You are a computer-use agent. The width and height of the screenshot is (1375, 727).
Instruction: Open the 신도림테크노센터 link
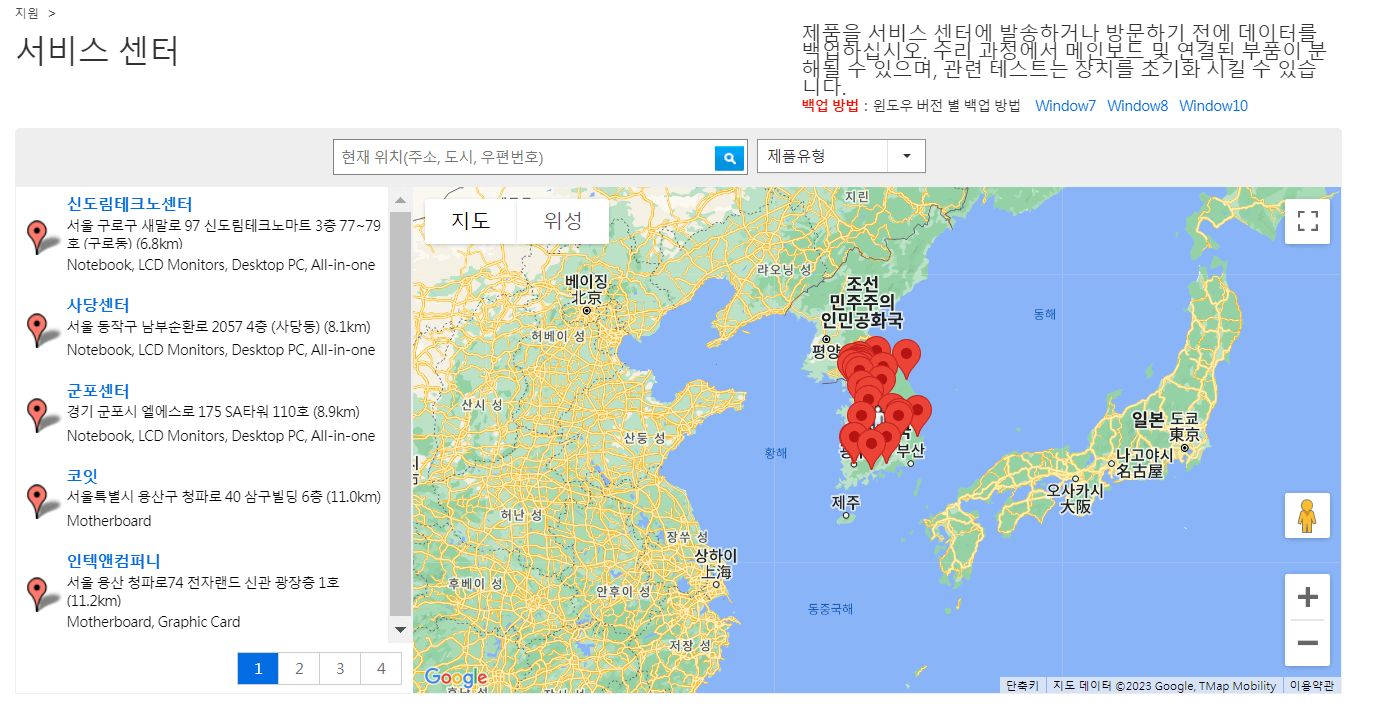(130, 204)
